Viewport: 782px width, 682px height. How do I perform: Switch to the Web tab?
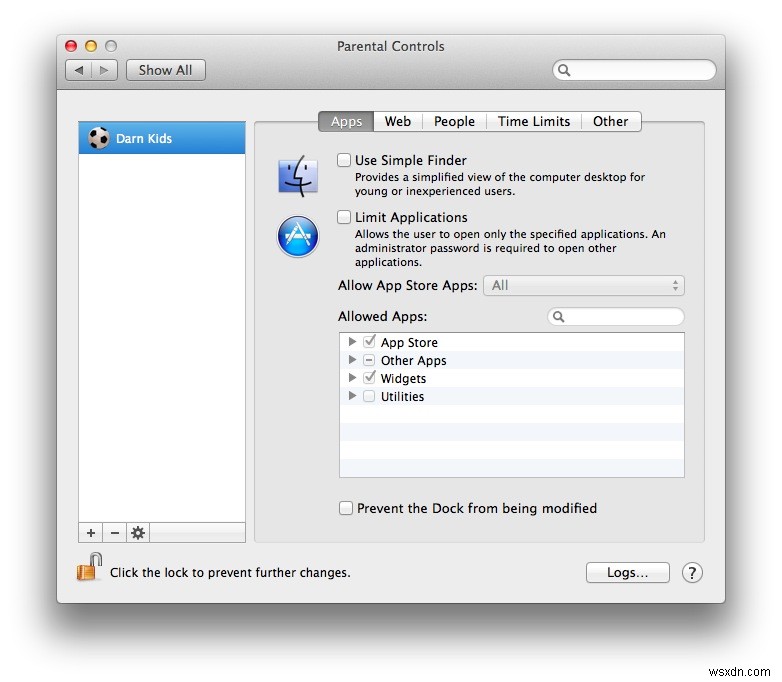(x=397, y=121)
